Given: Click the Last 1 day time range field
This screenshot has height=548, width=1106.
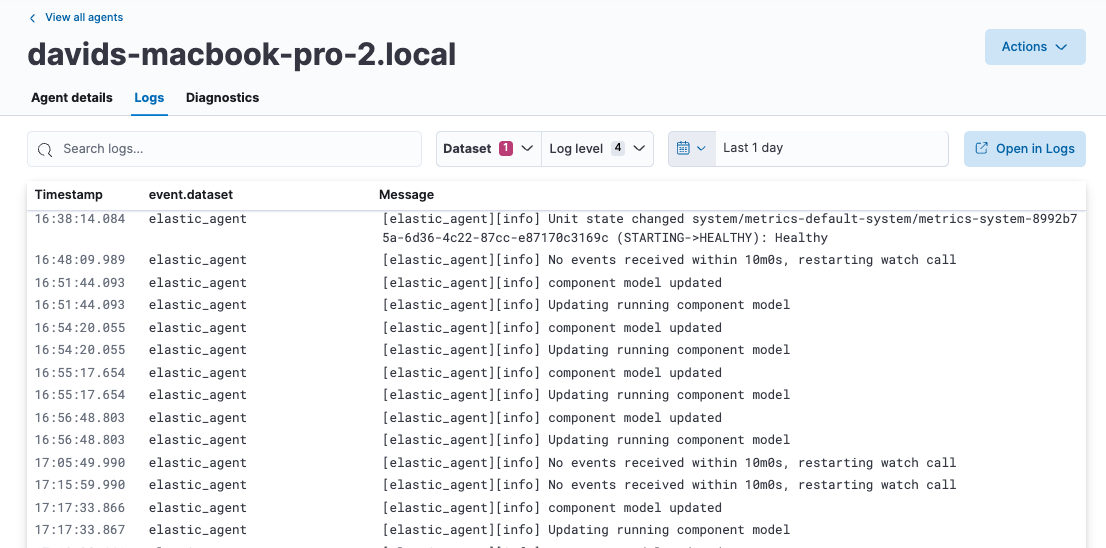Looking at the screenshot, I should pos(830,148).
